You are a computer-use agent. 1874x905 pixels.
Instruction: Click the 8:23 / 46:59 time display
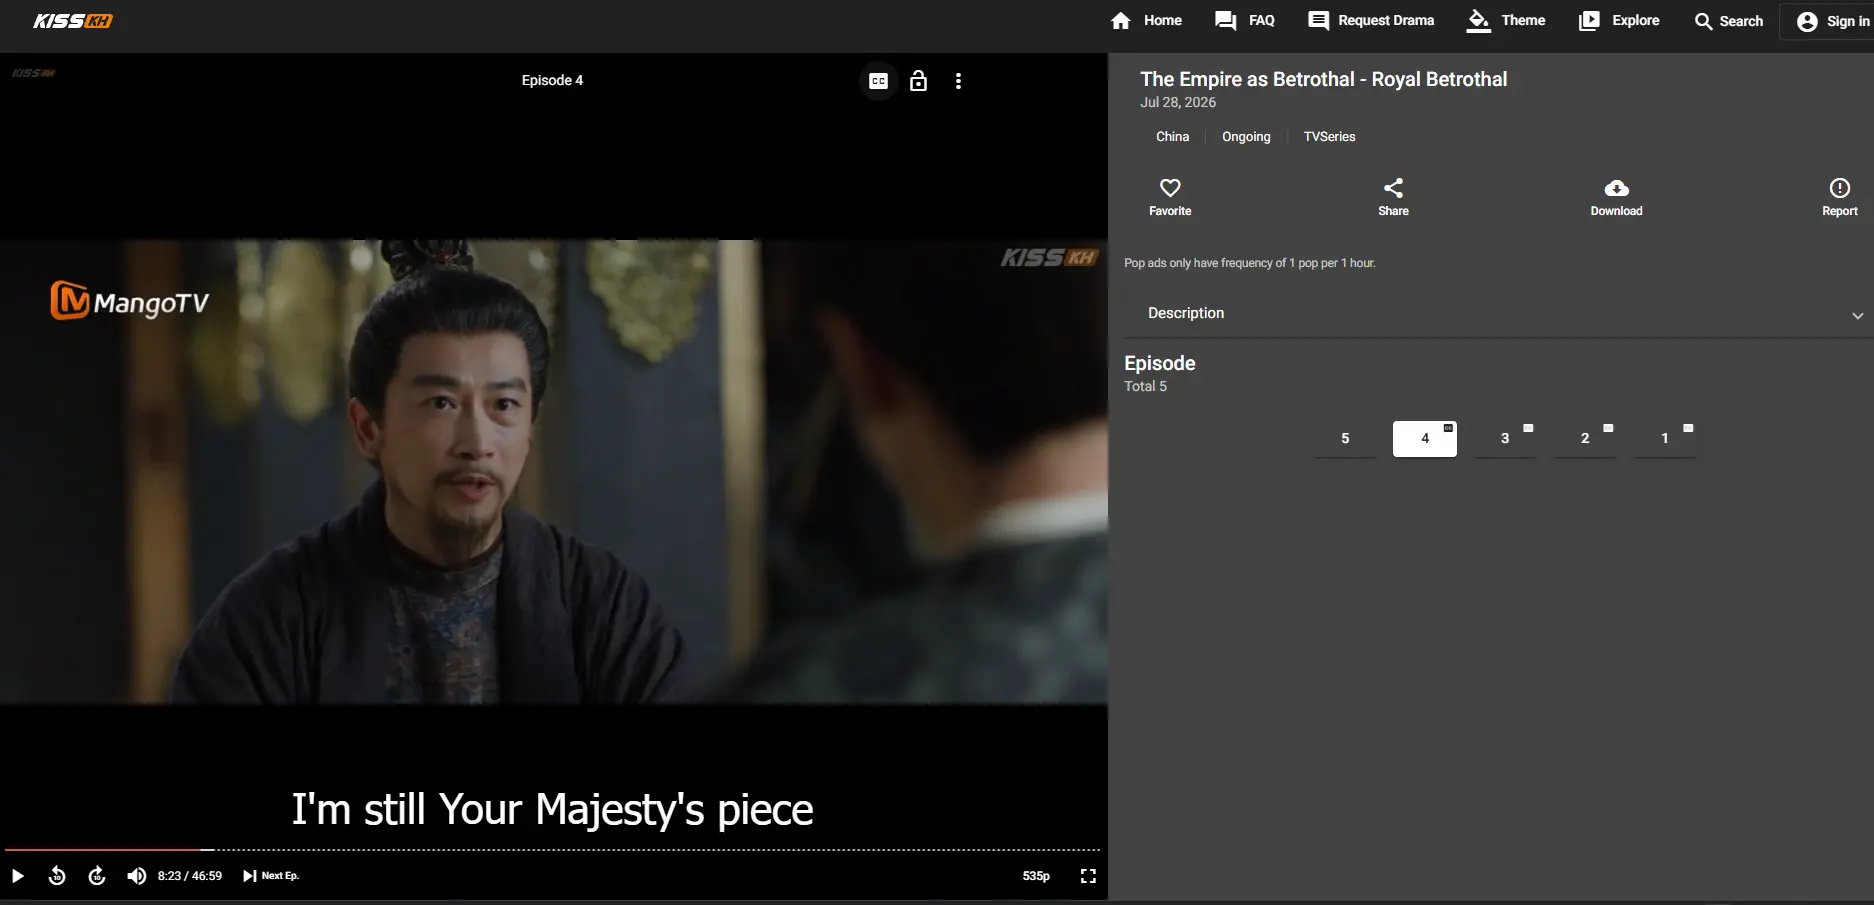click(x=190, y=876)
